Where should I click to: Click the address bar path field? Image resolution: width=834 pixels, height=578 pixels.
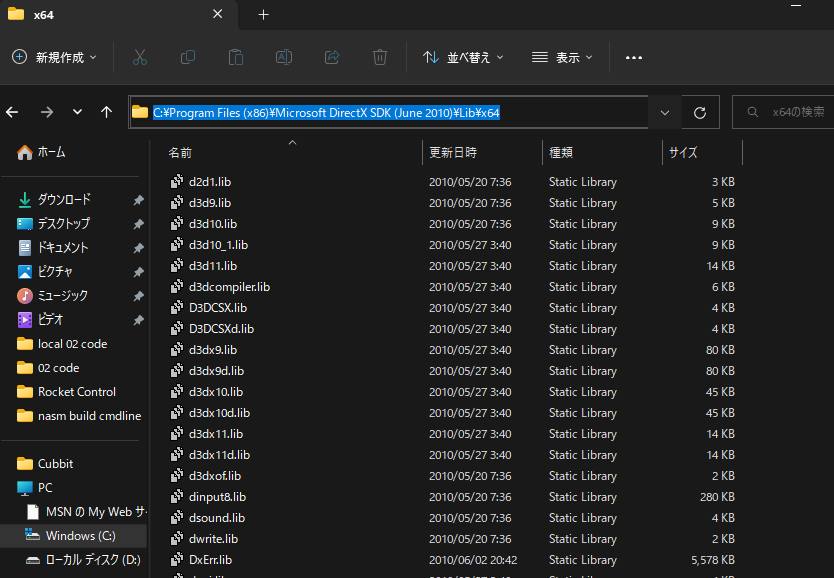(389, 112)
